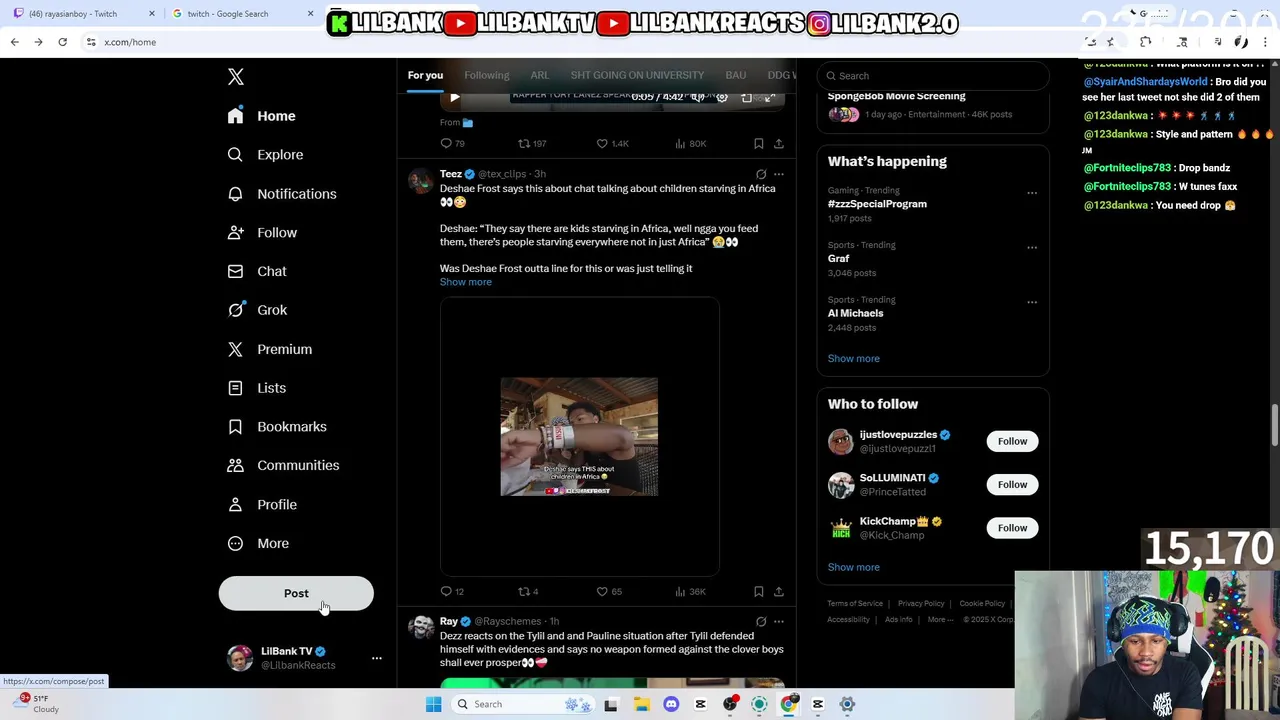
Task: Open the Lists icon in sidebar
Action: tap(235, 388)
